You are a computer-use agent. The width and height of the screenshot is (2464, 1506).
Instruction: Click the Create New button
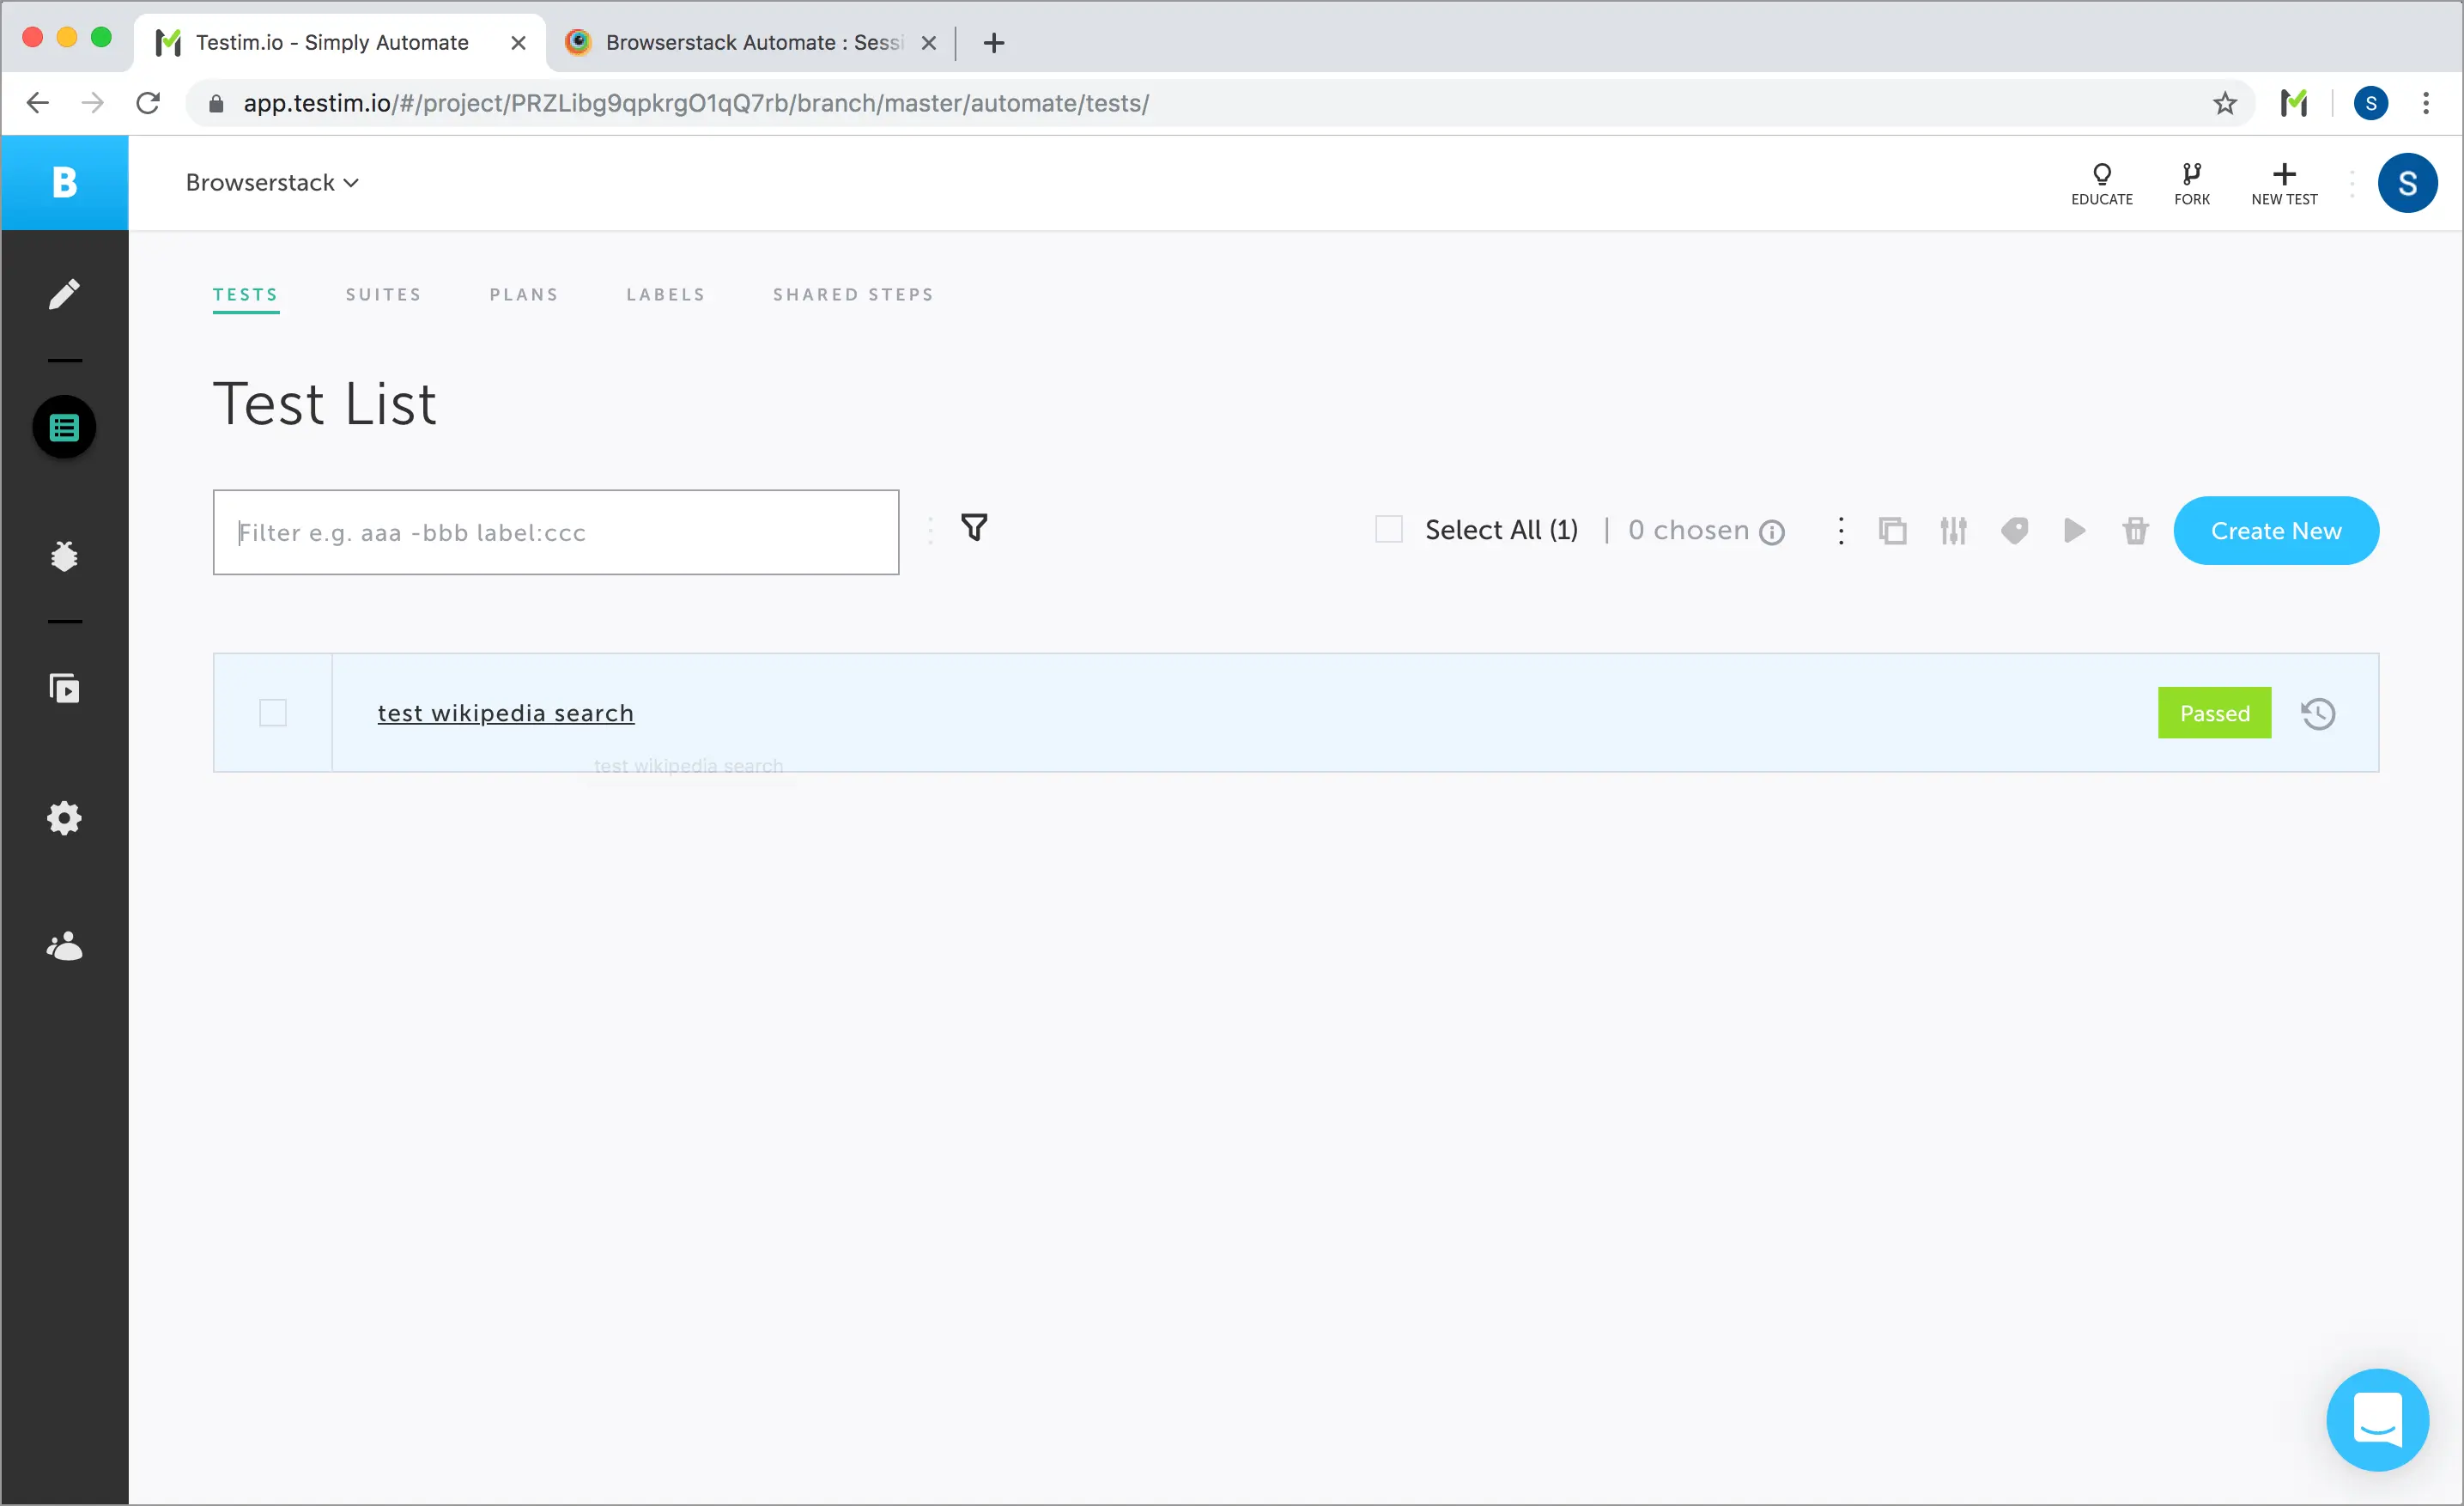(2275, 530)
